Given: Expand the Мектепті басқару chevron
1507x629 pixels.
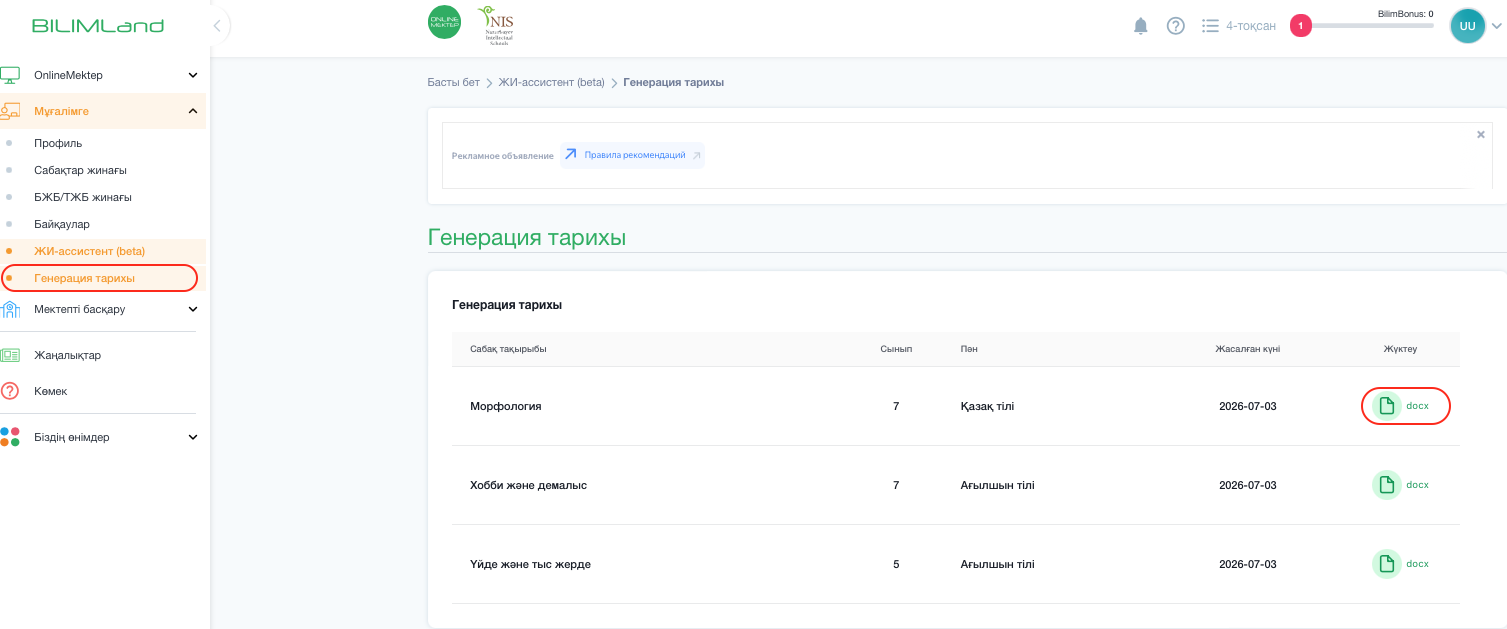Looking at the screenshot, I should coord(193,309).
